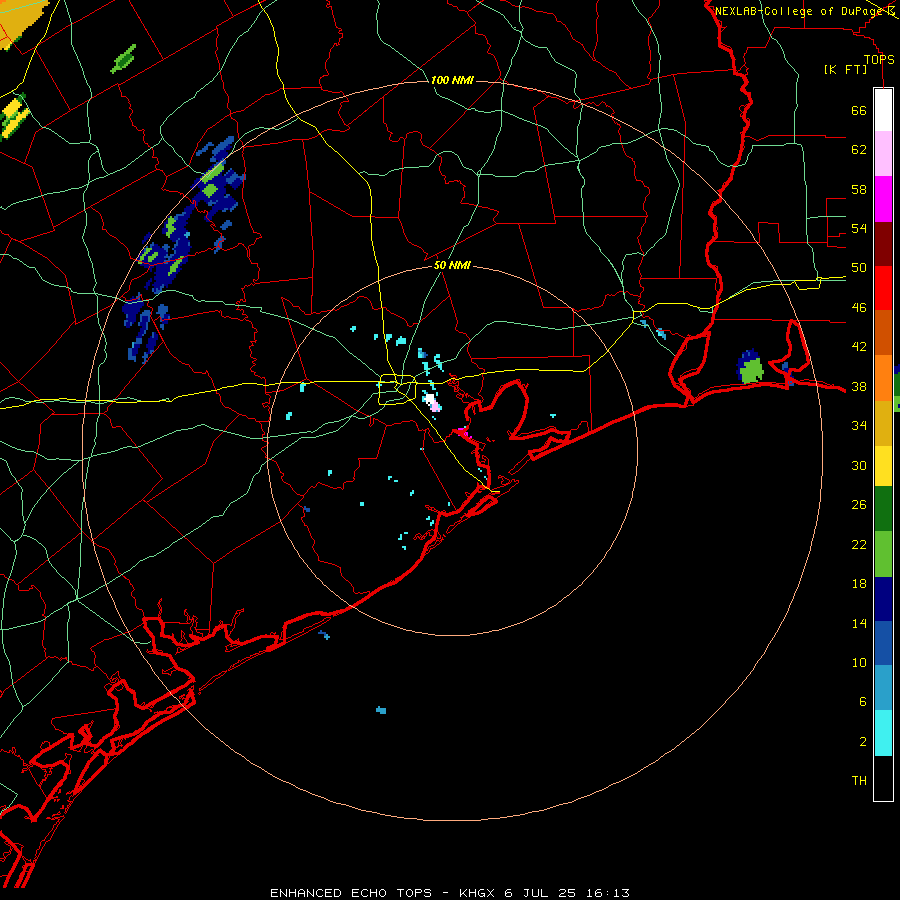This screenshot has width=900, height=900.
Task: Click the 100 NMI range ring label
Action: pos(452,80)
